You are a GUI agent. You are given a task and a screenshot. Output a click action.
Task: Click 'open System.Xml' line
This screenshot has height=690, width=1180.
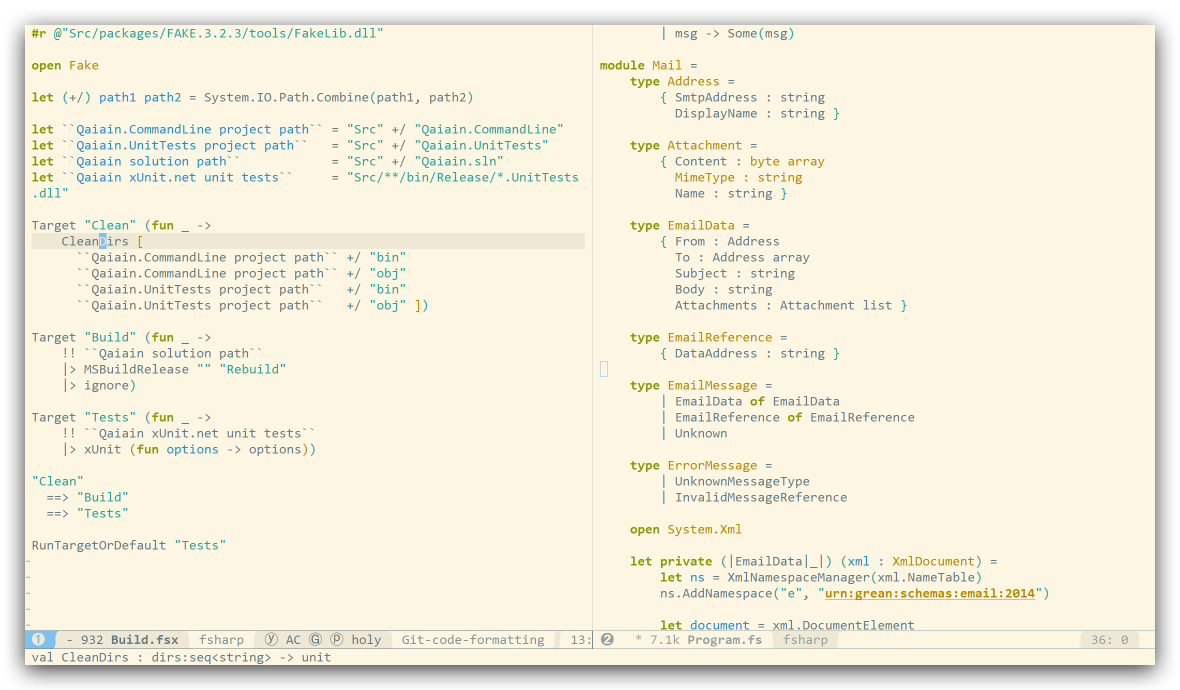(x=686, y=529)
